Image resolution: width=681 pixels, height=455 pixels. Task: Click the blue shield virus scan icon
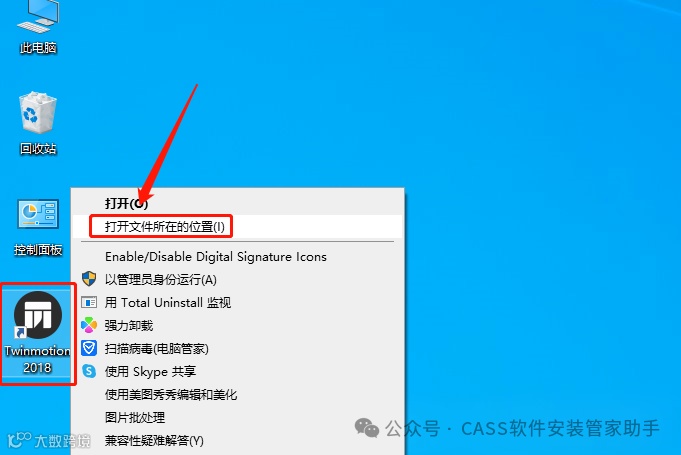click(x=89, y=348)
